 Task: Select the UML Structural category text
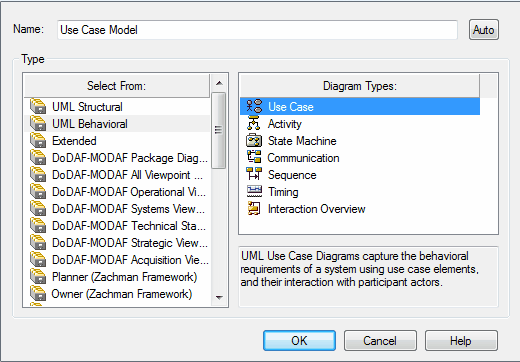click(x=87, y=107)
